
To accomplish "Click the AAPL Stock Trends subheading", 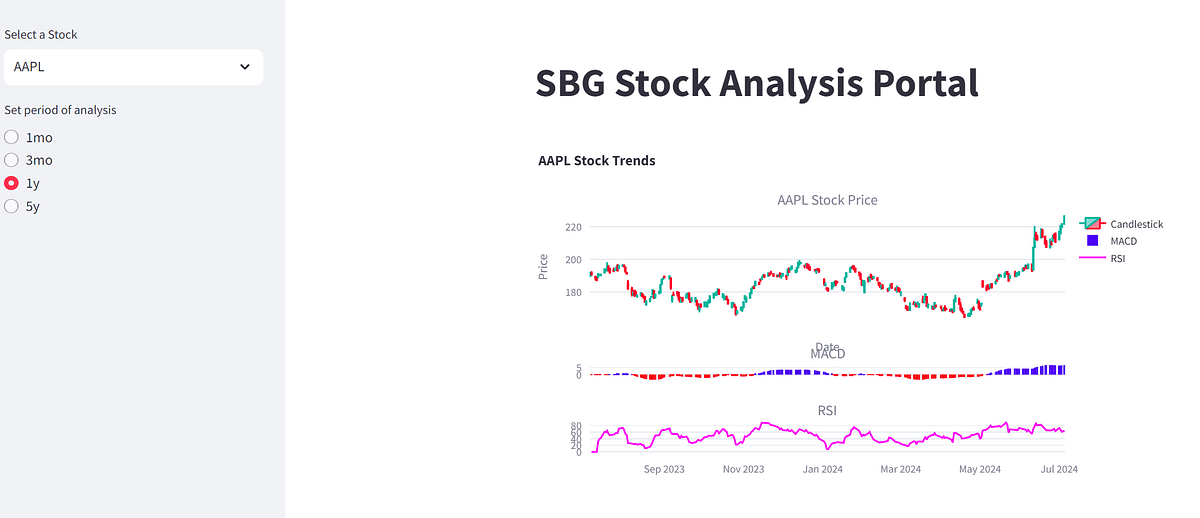I will [597, 160].
